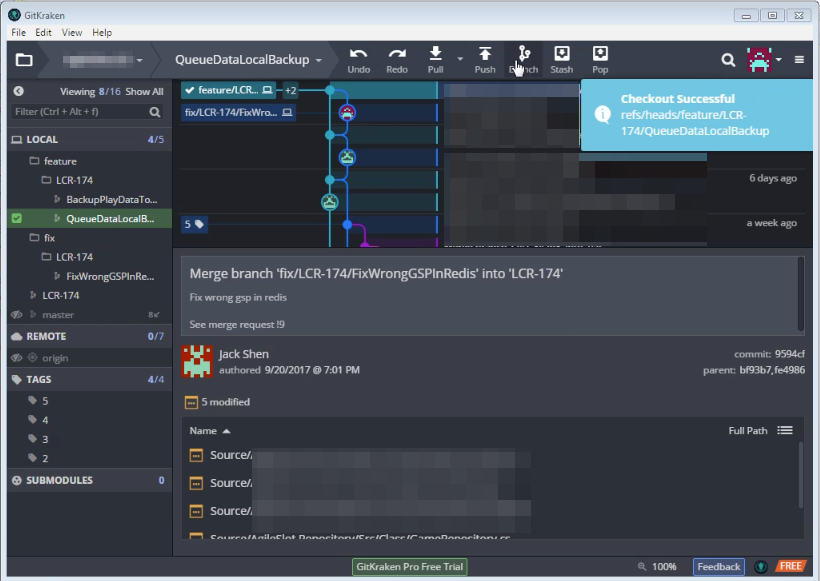
Task: Click the kraken logo icon in status bar
Action: click(761, 566)
